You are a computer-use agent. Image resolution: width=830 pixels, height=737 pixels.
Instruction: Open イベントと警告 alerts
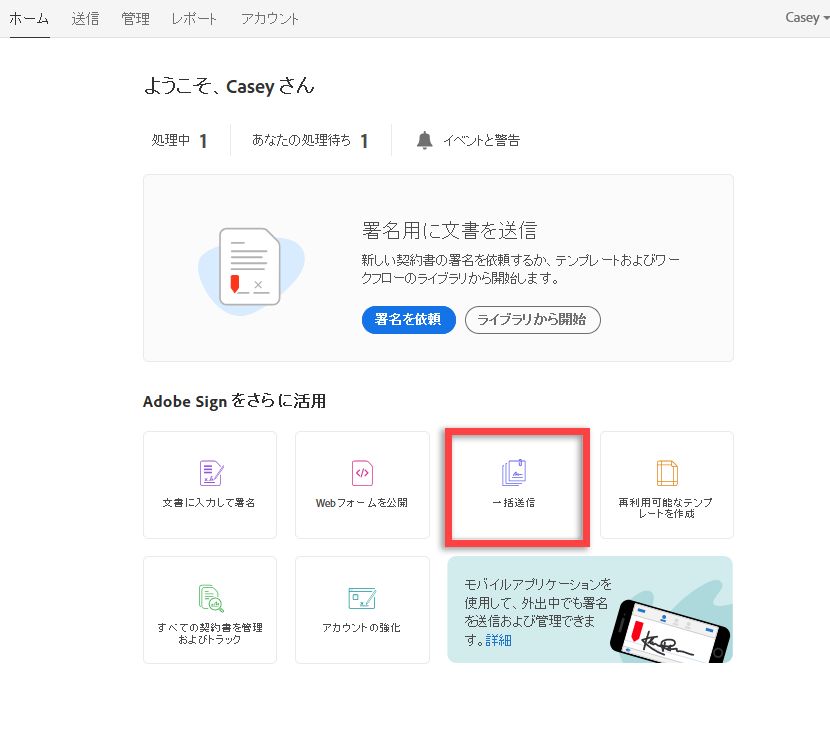coord(481,140)
